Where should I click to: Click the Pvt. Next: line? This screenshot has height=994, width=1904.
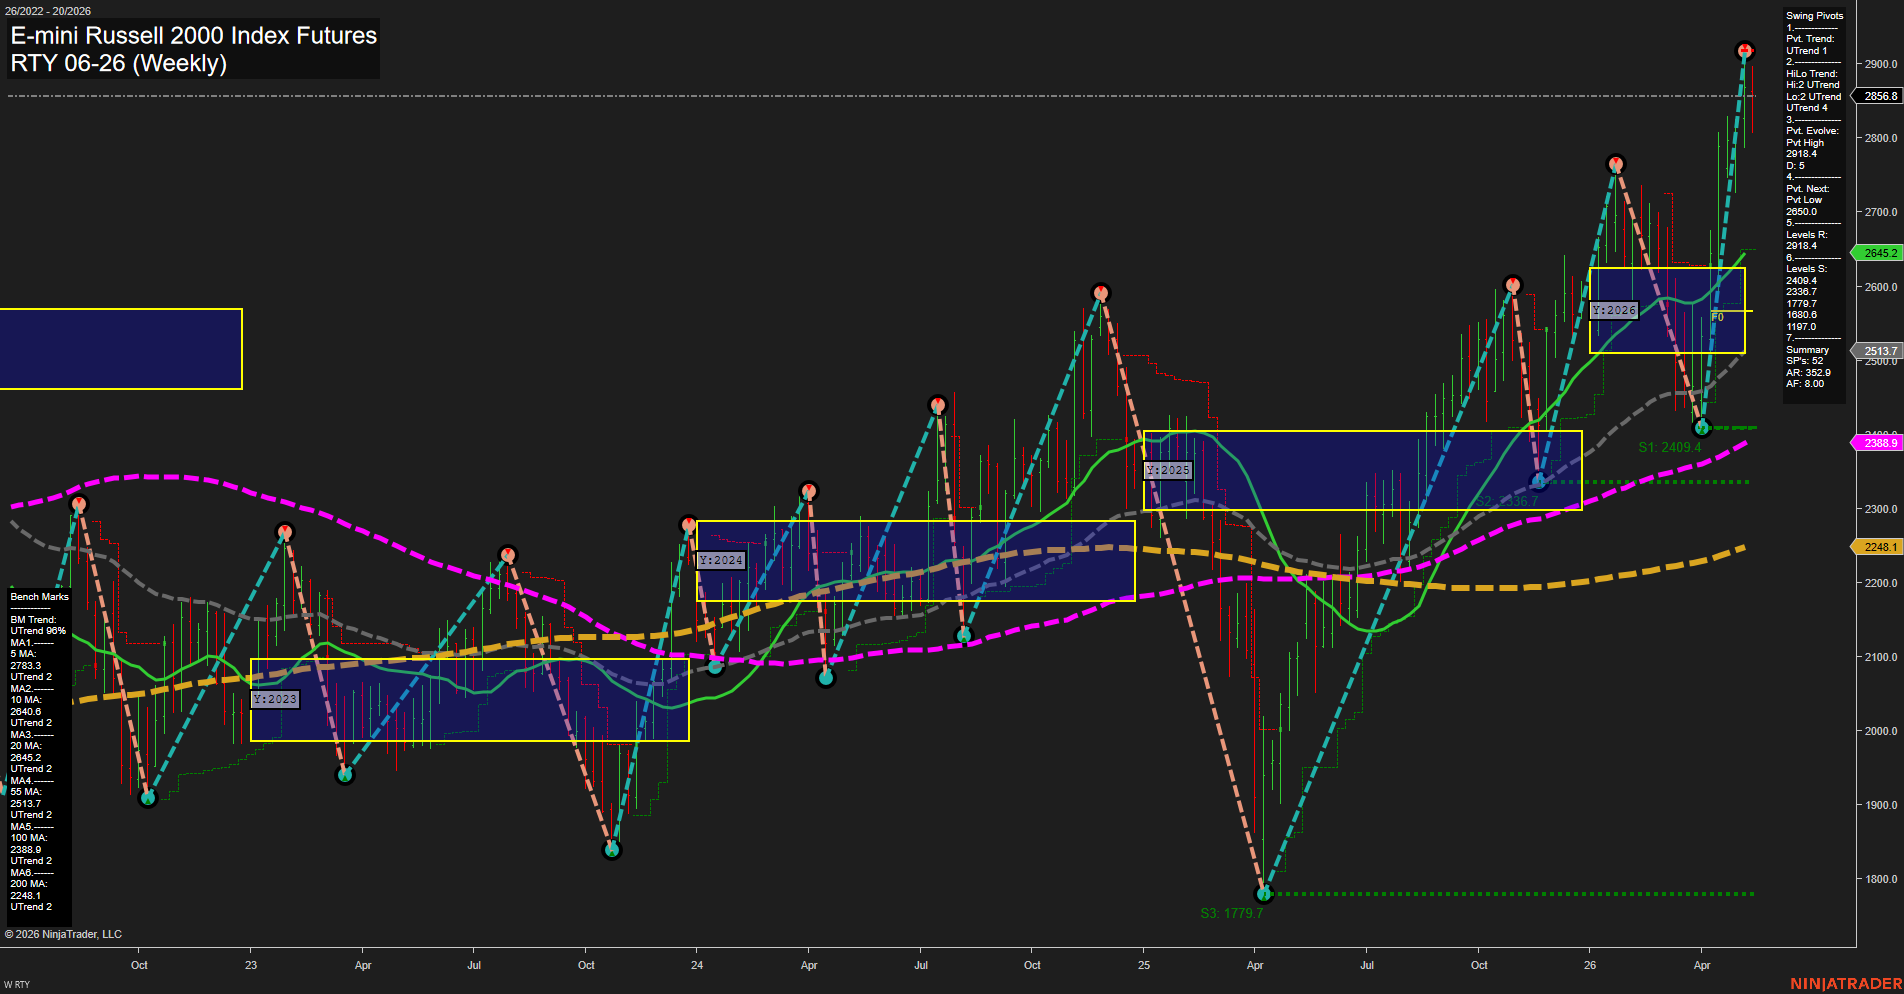click(1807, 188)
